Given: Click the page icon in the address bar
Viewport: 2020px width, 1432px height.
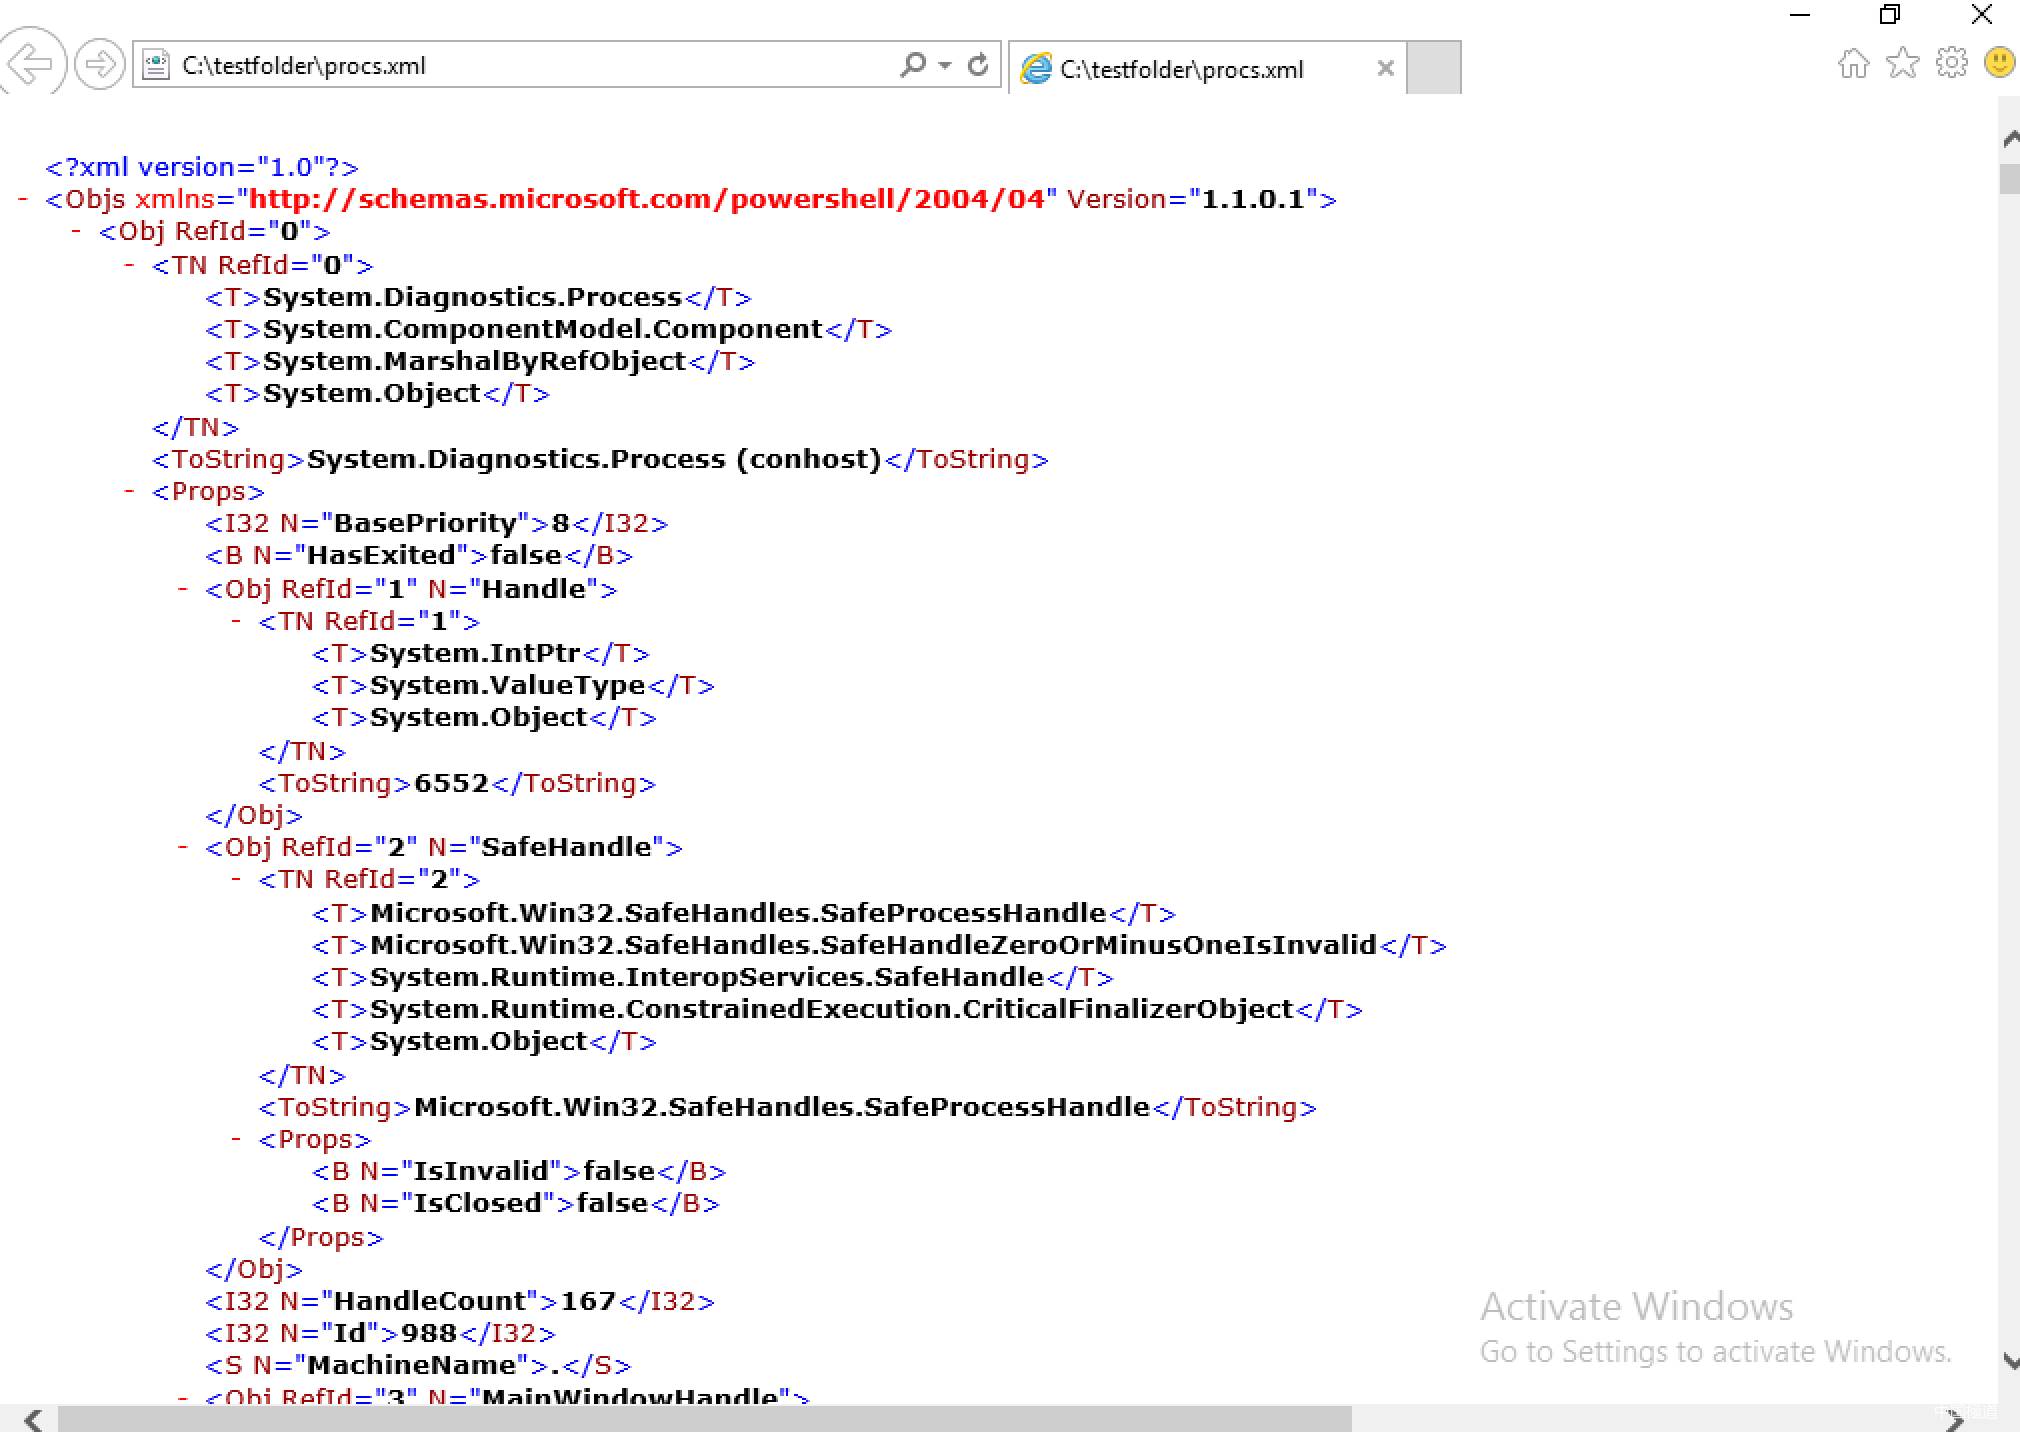Looking at the screenshot, I should point(155,65).
